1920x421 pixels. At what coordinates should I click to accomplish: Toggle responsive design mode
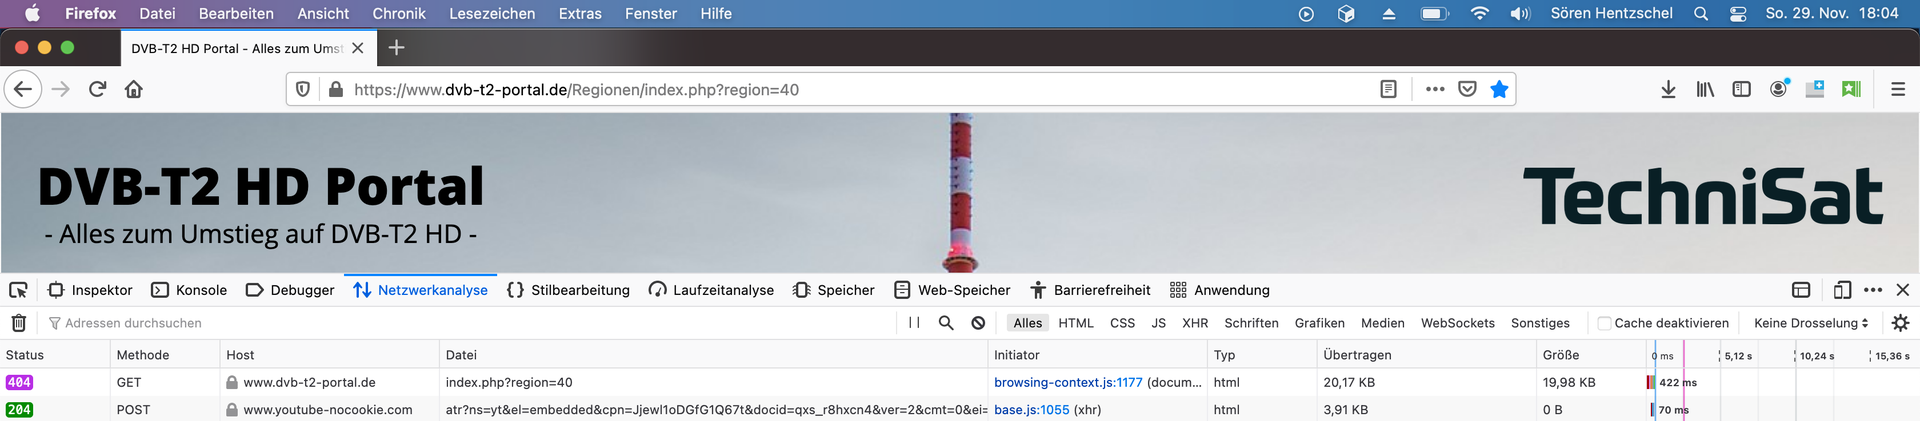click(1842, 290)
